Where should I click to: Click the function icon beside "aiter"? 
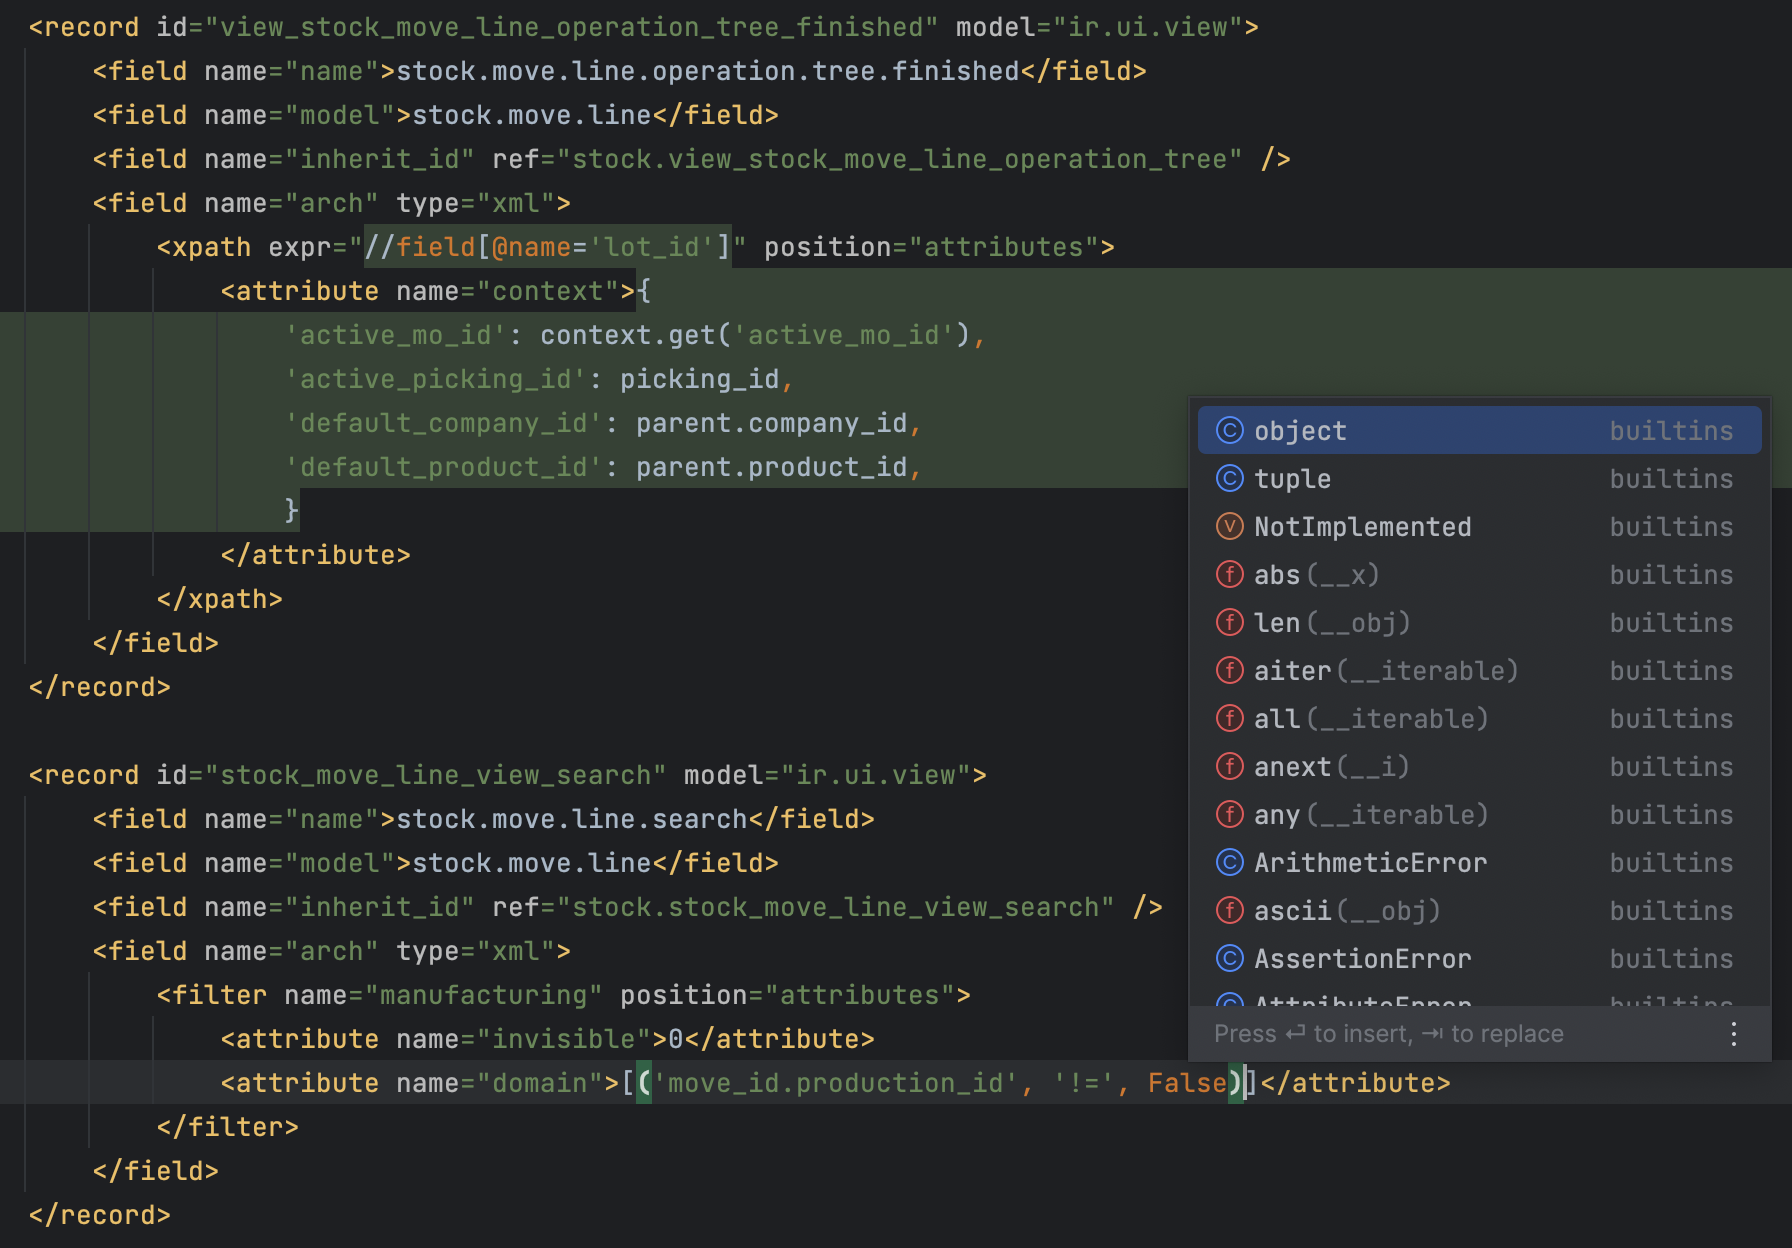[x=1229, y=670]
